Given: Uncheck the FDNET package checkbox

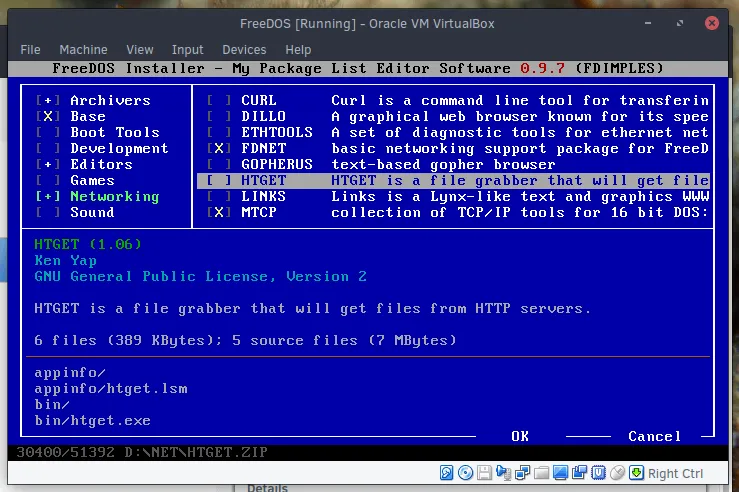Looking at the screenshot, I should click(220, 149).
